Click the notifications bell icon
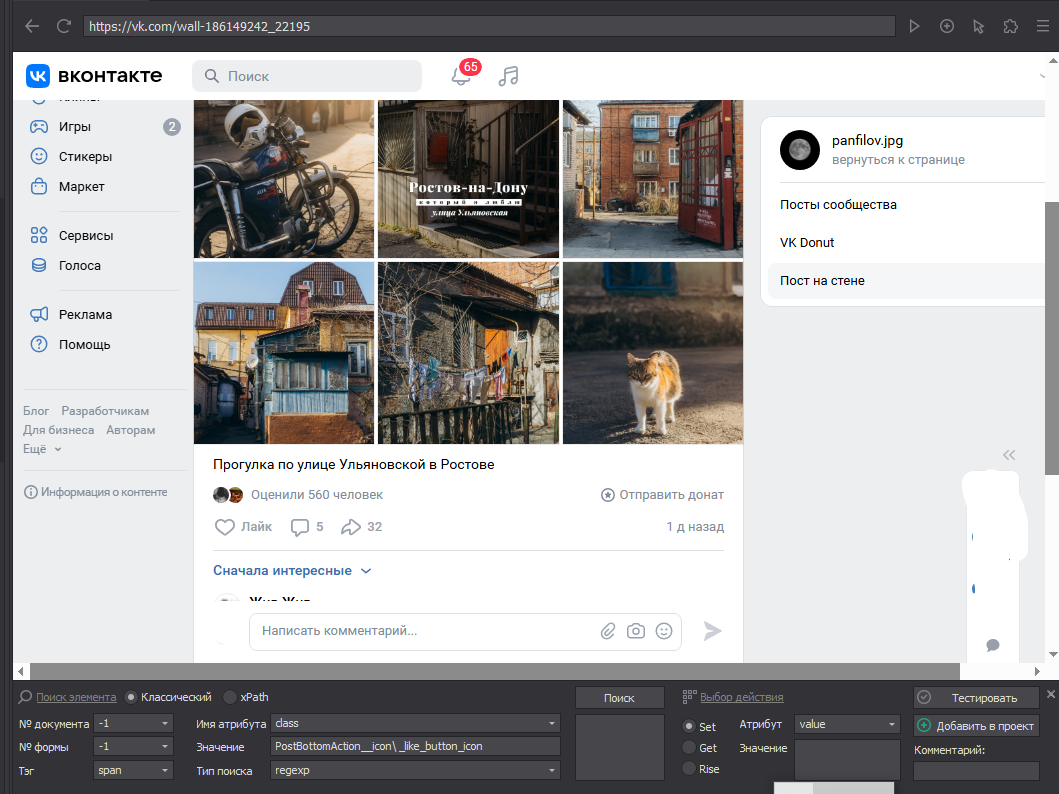This screenshot has width=1059, height=794. [x=460, y=77]
